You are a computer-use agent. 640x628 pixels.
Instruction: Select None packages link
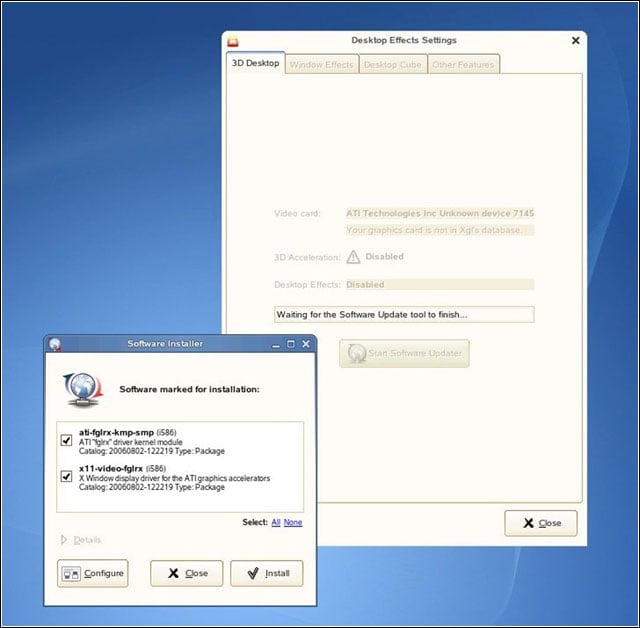(x=293, y=522)
